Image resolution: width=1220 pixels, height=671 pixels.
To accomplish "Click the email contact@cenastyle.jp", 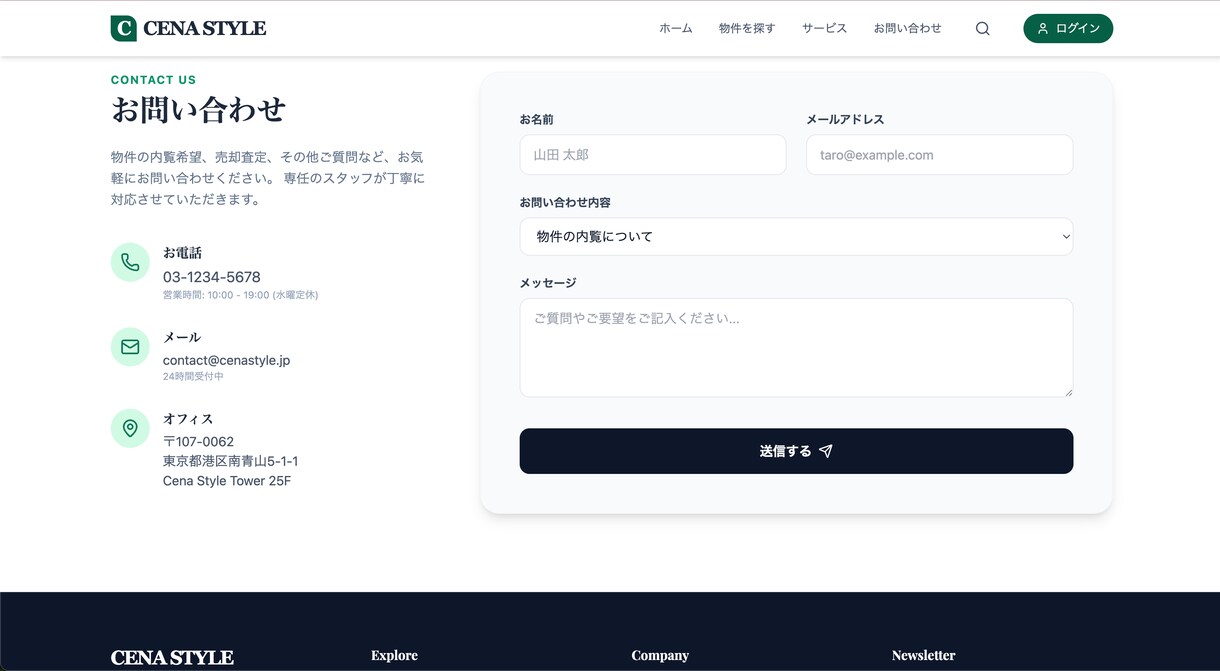I will click(227, 360).
